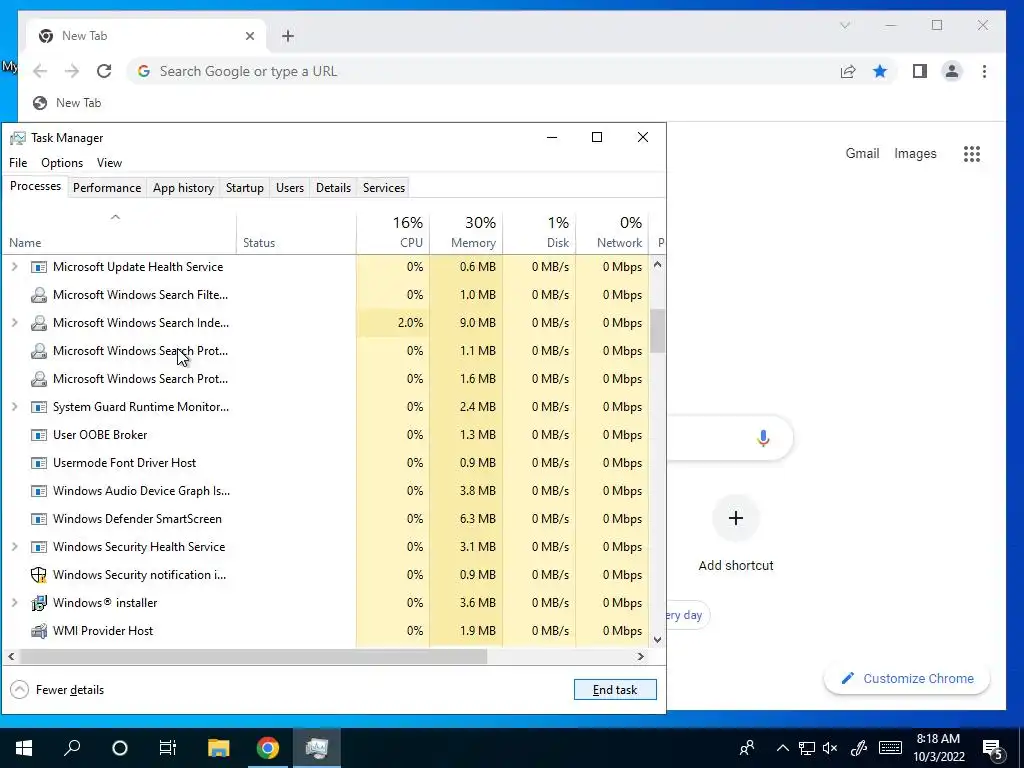Open a new Chrome tab with plus
The width and height of the screenshot is (1024, 768).
[288, 36]
